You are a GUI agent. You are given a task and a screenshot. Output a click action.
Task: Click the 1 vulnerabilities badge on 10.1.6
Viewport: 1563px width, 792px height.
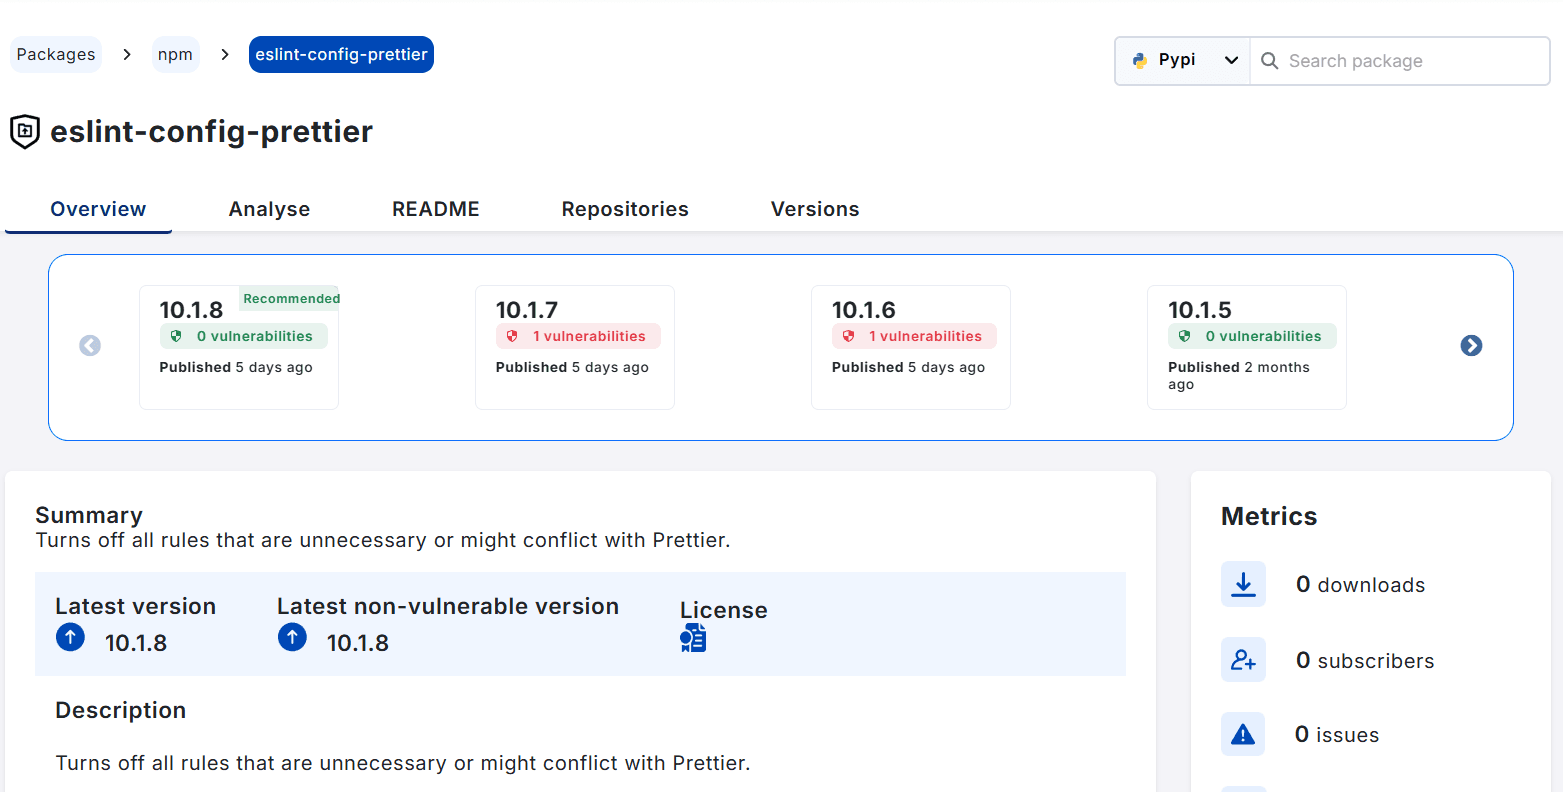[x=914, y=336]
